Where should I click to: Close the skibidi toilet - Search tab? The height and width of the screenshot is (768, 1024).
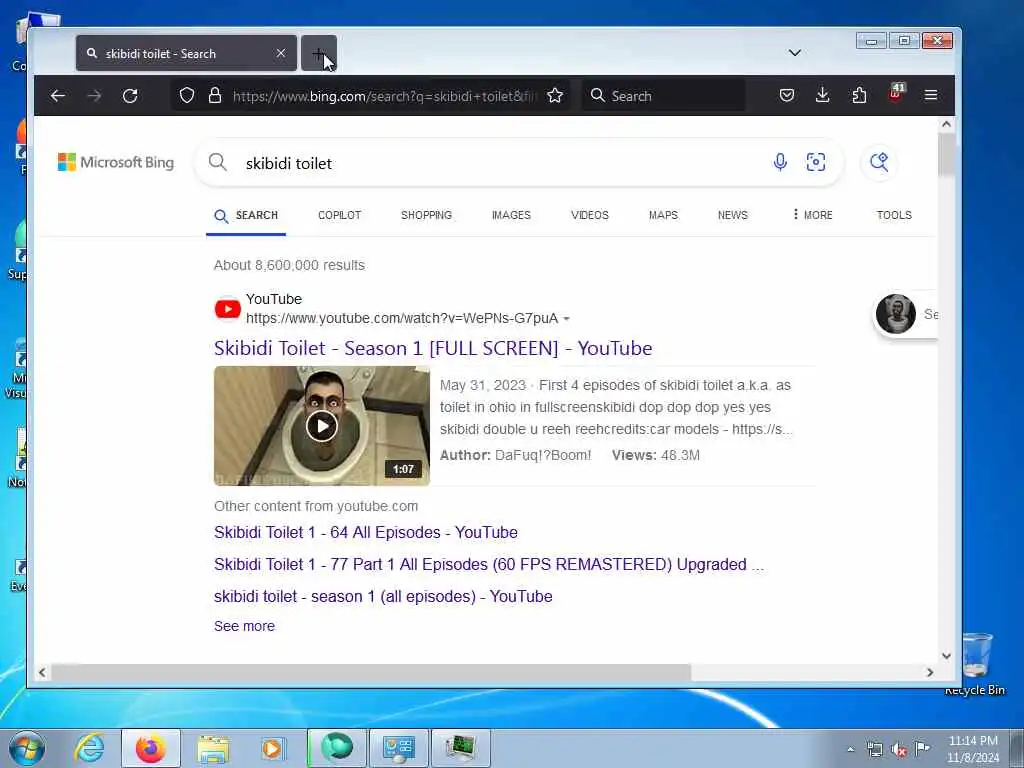[x=281, y=53]
